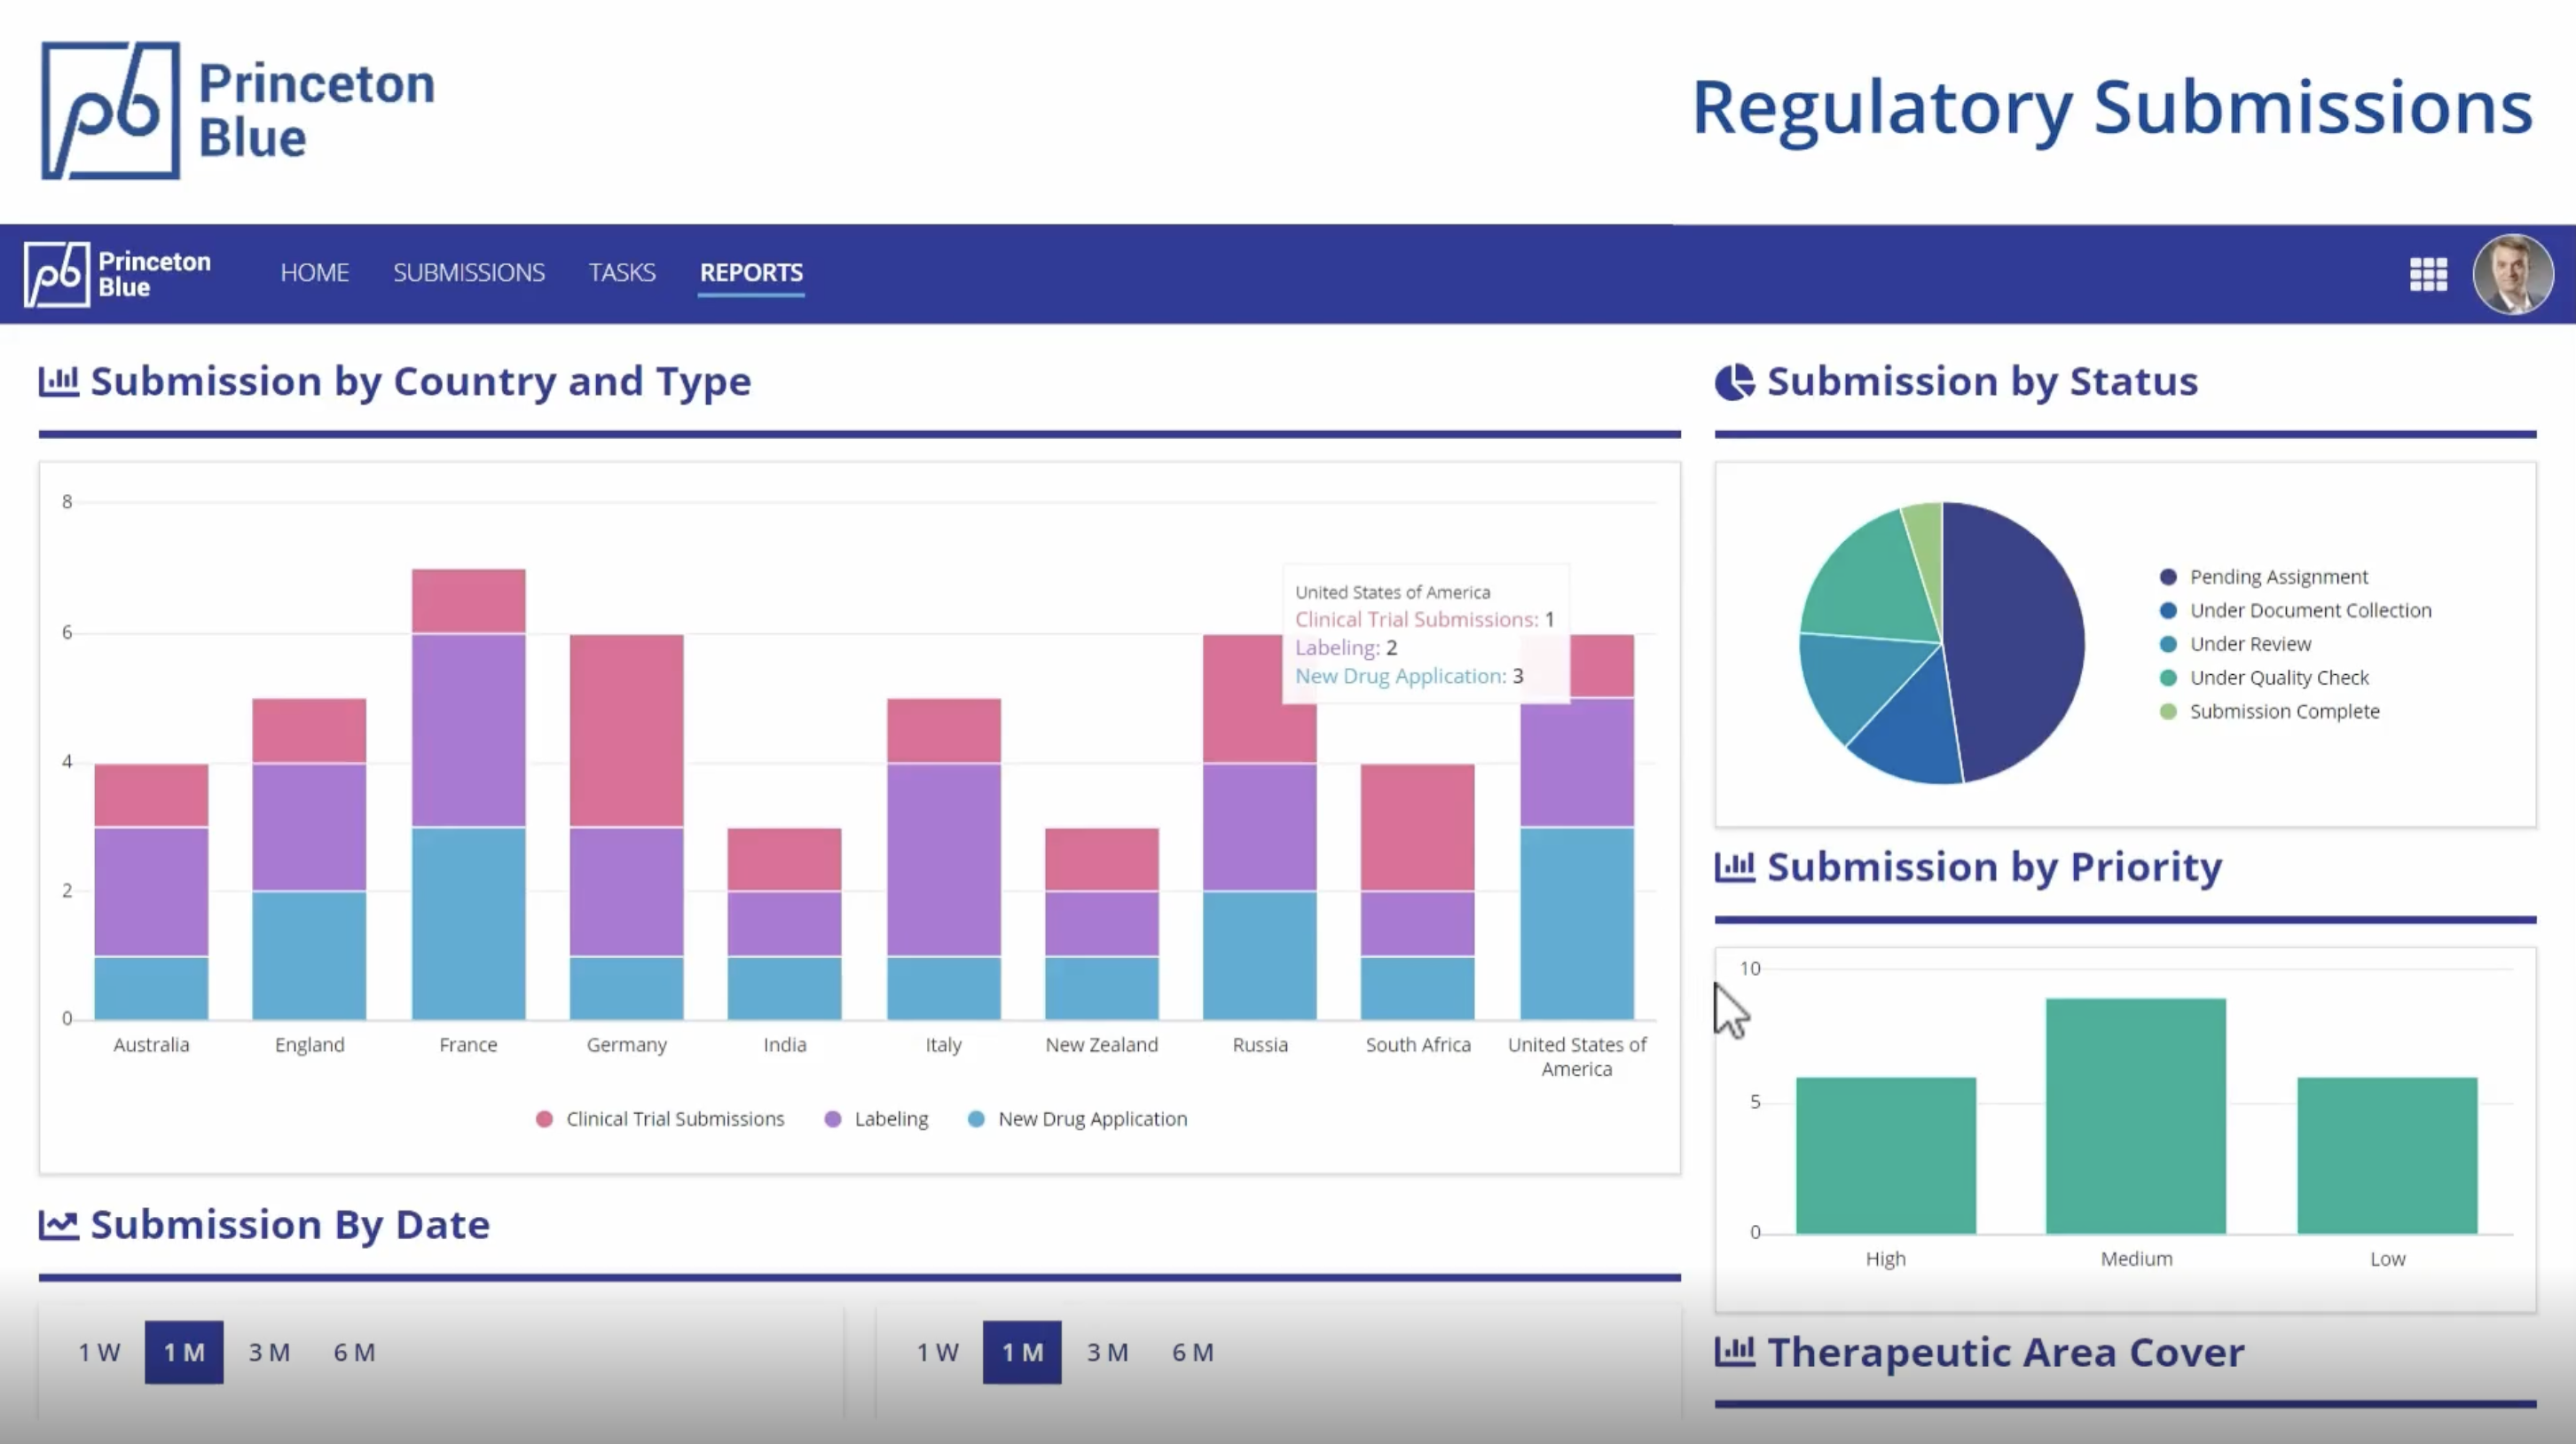Select 3 M range in left date chart

pyautogui.click(x=269, y=1352)
